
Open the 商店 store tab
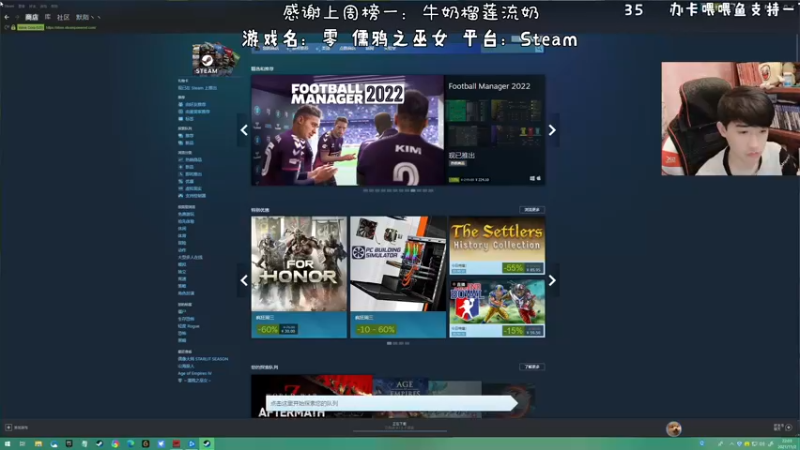coord(32,17)
